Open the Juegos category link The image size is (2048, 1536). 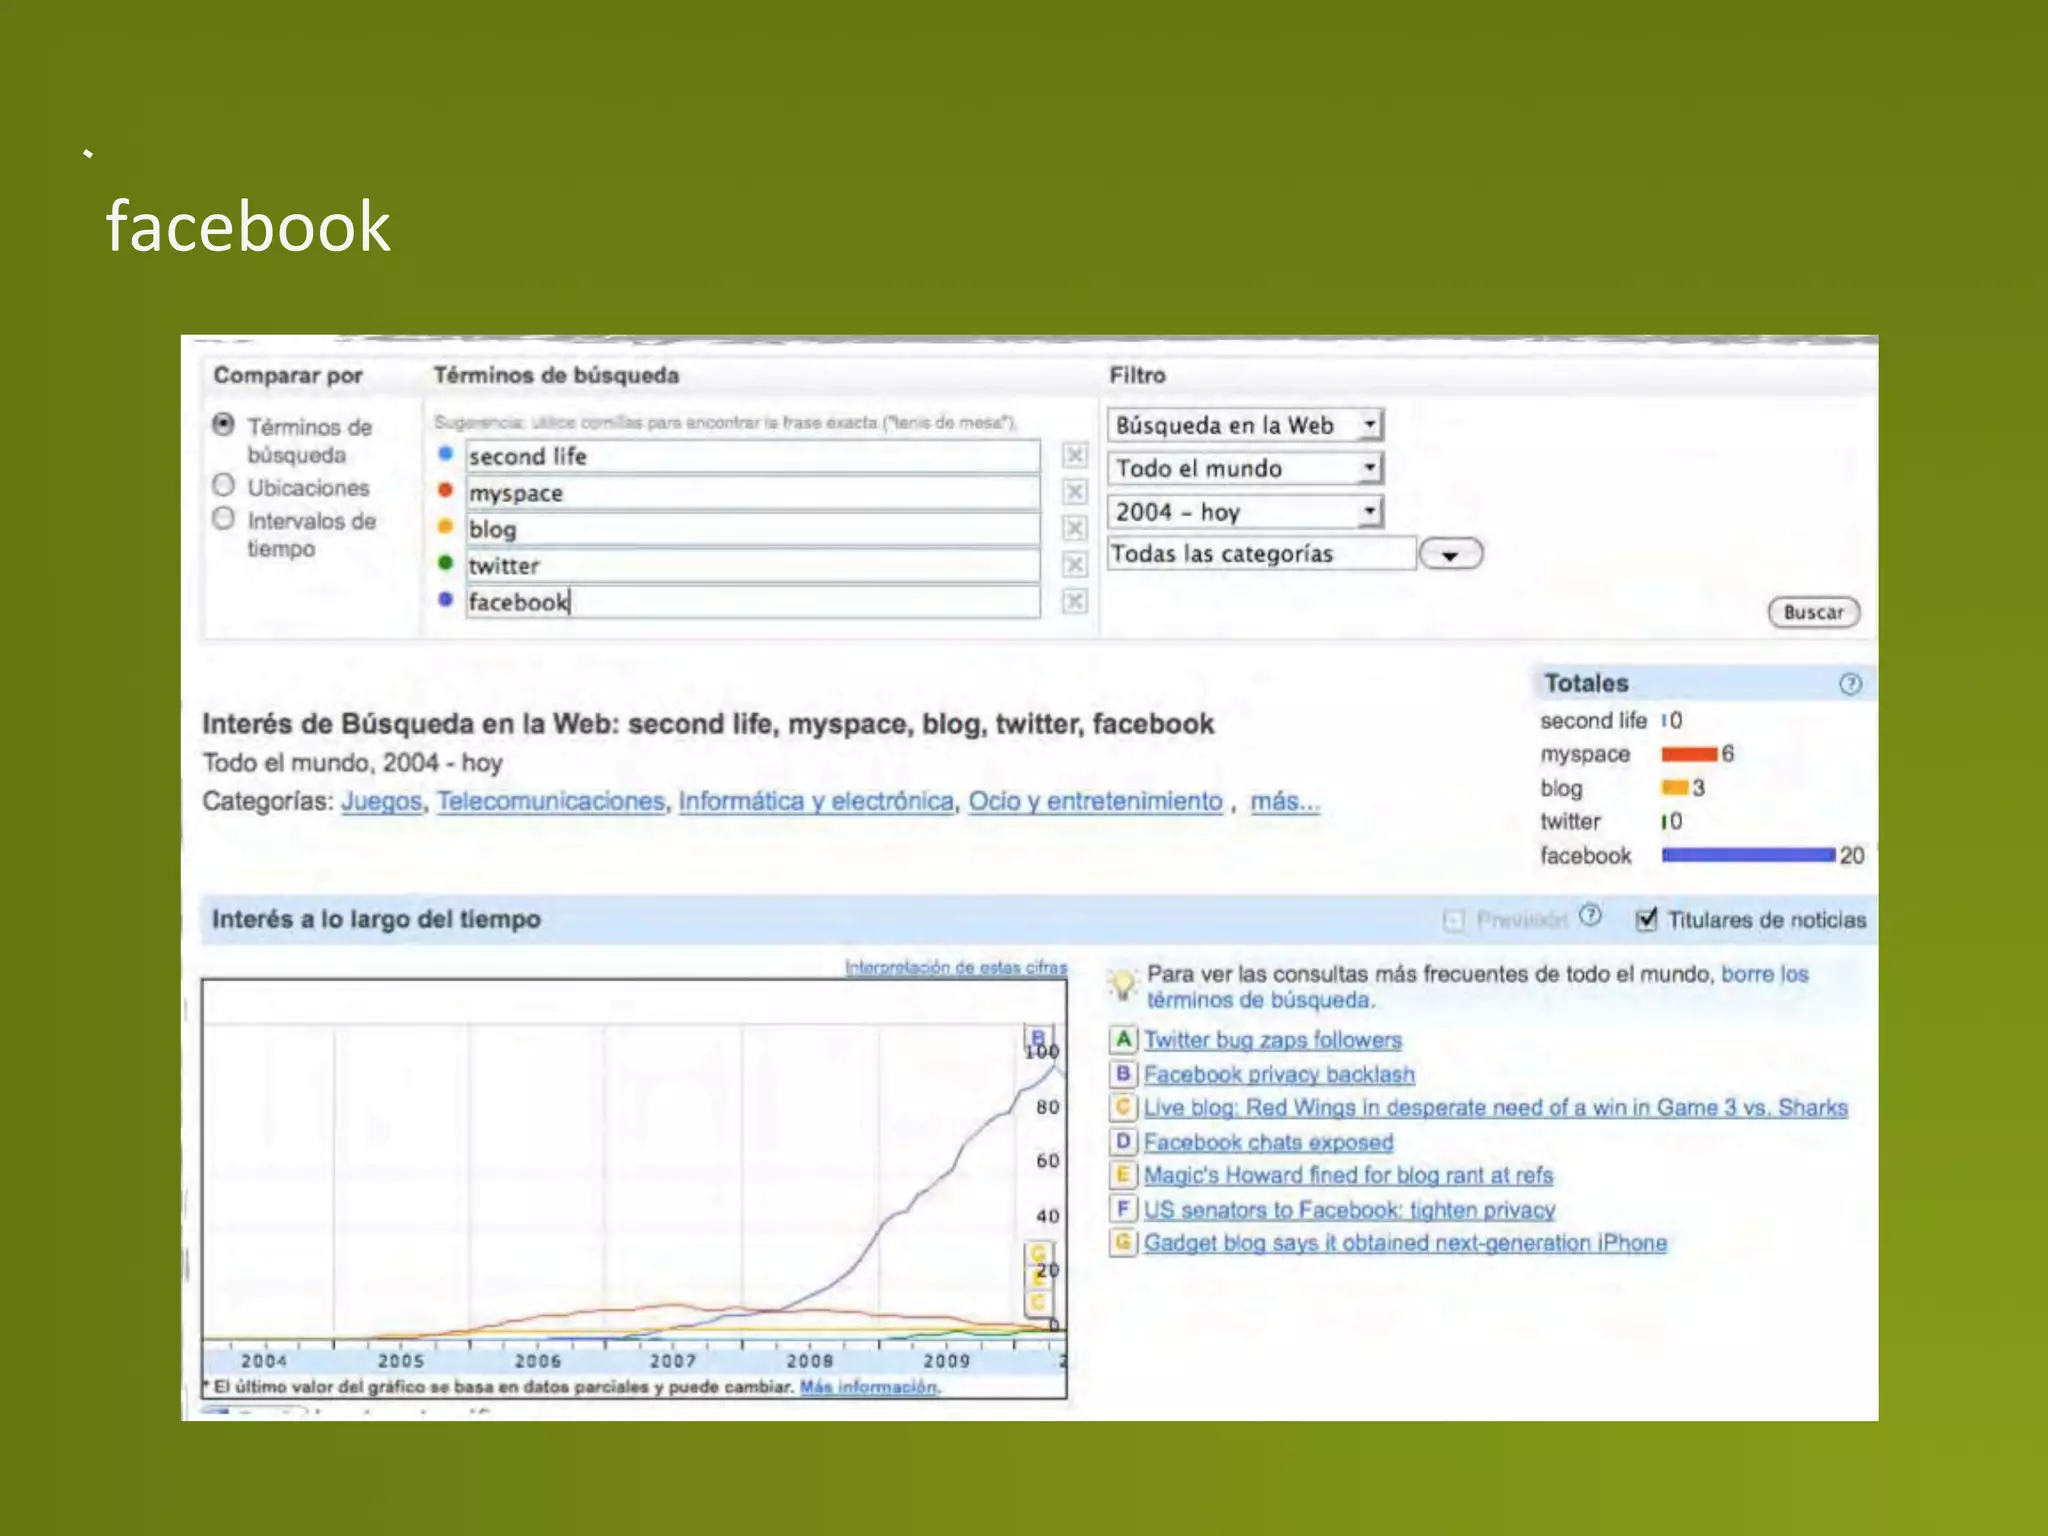click(x=381, y=801)
